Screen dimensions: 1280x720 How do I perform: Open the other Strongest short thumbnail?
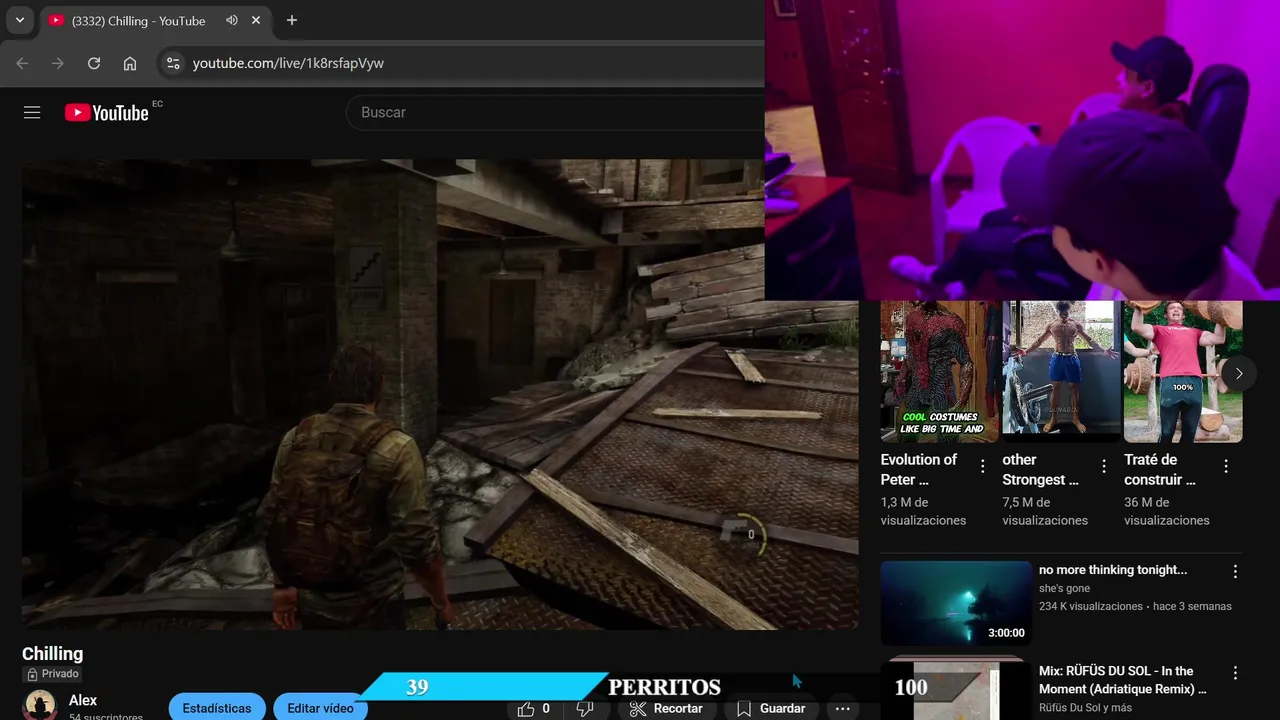1061,371
